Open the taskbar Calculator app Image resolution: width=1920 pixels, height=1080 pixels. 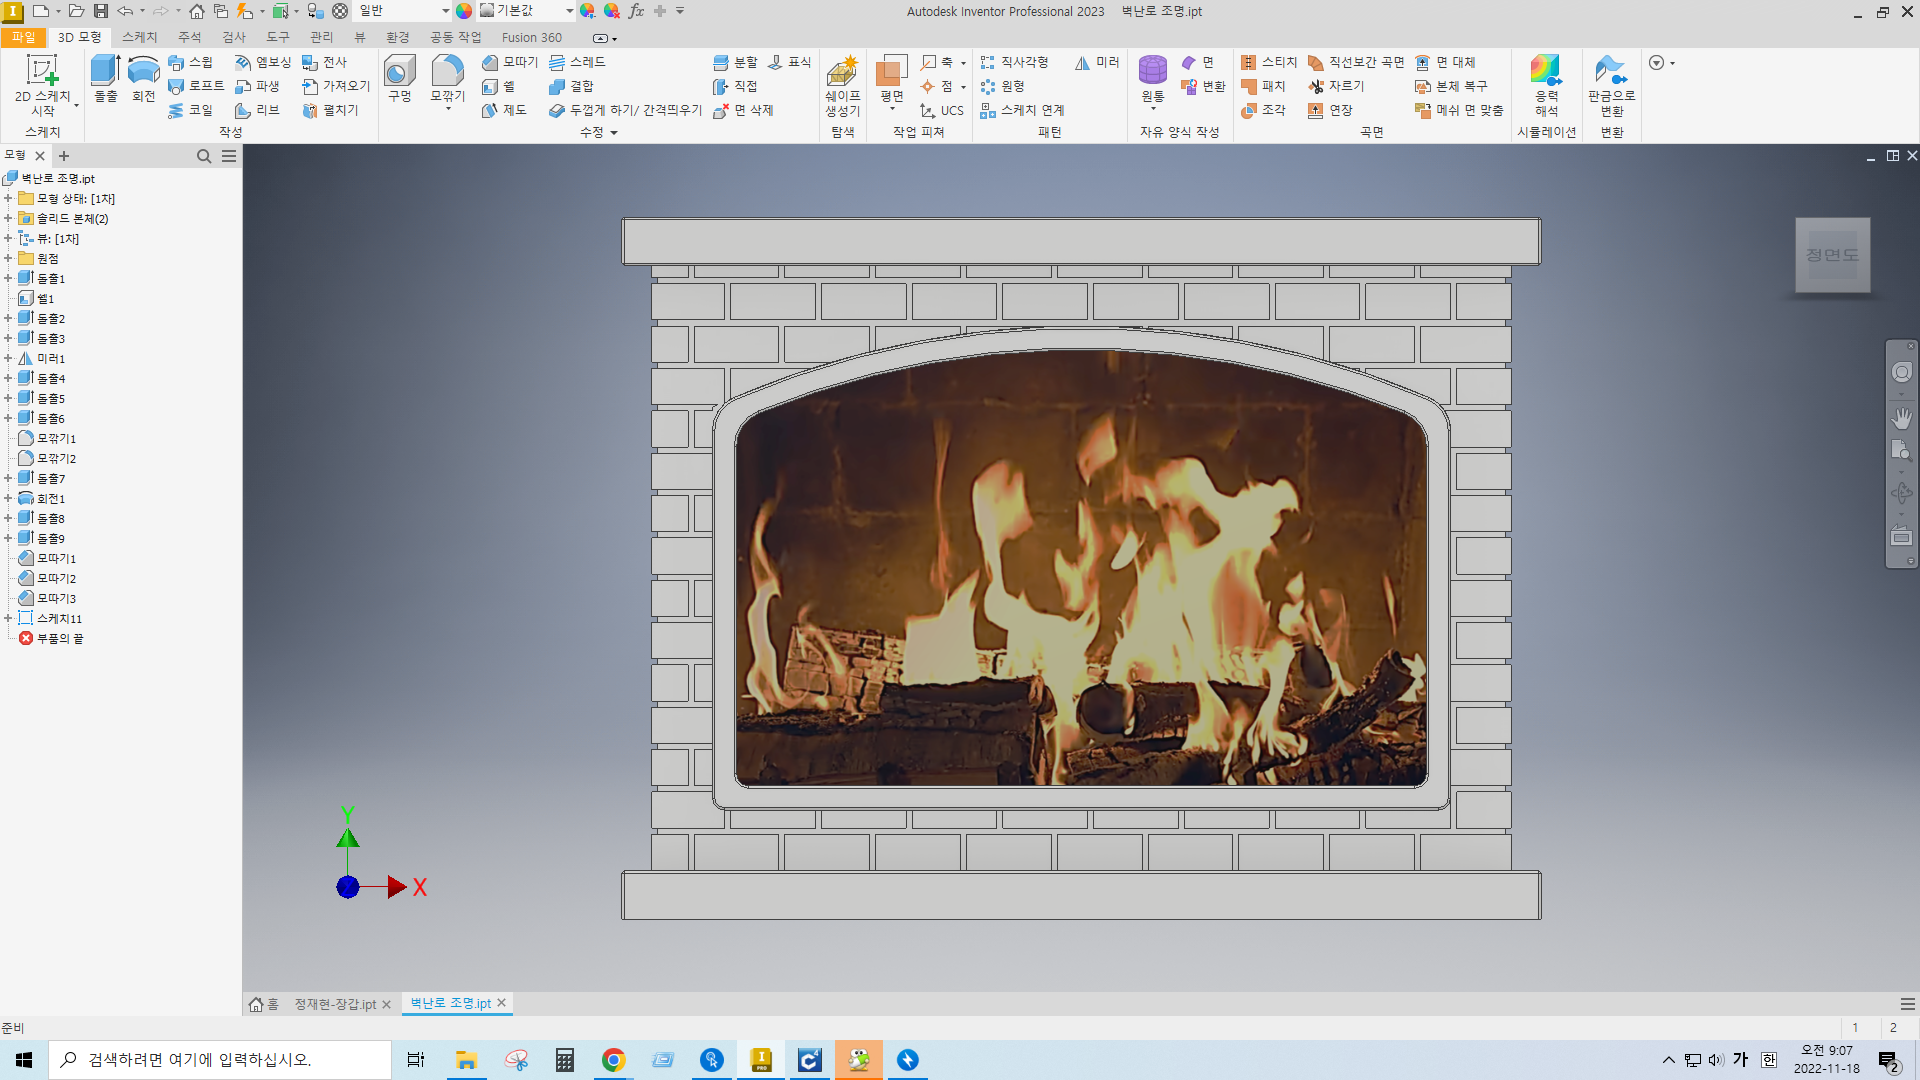point(565,1060)
